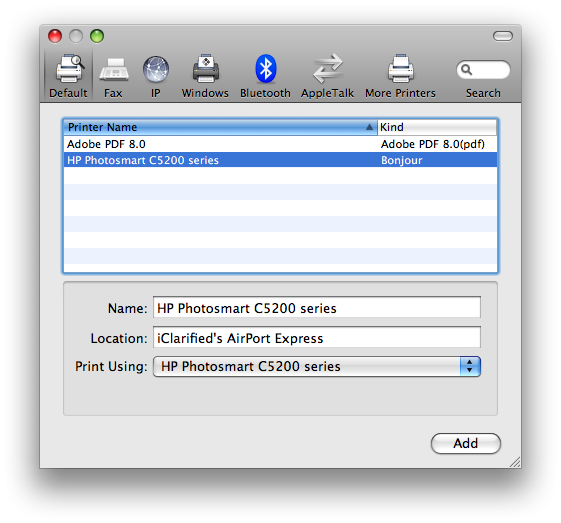
Task: Click the toolbar Search field
Action: click(483, 70)
